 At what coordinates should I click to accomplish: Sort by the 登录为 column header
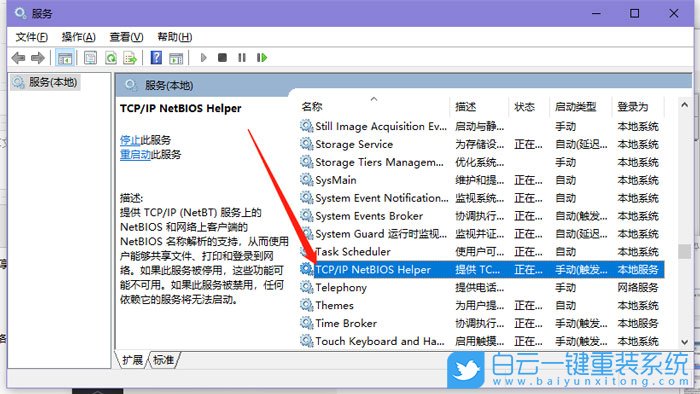tap(632, 107)
